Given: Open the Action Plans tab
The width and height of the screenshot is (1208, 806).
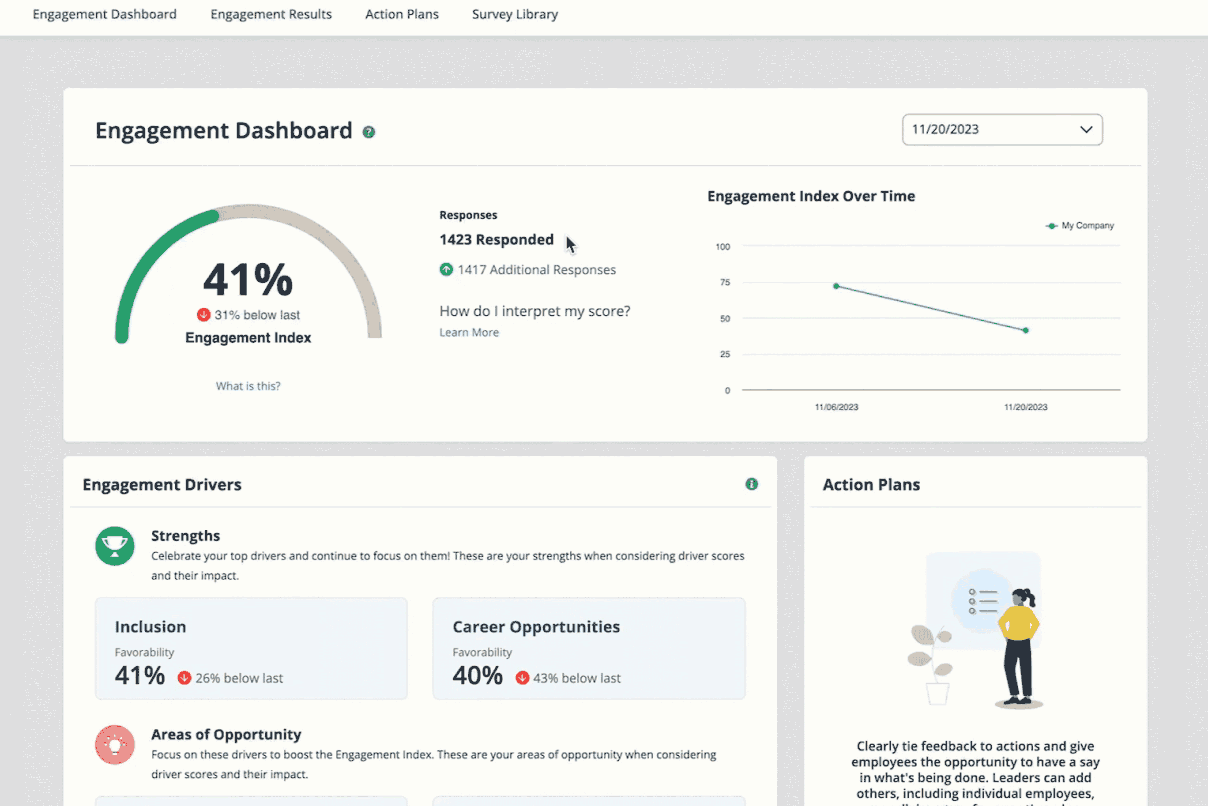Looking at the screenshot, I should [x=402, y=15].
